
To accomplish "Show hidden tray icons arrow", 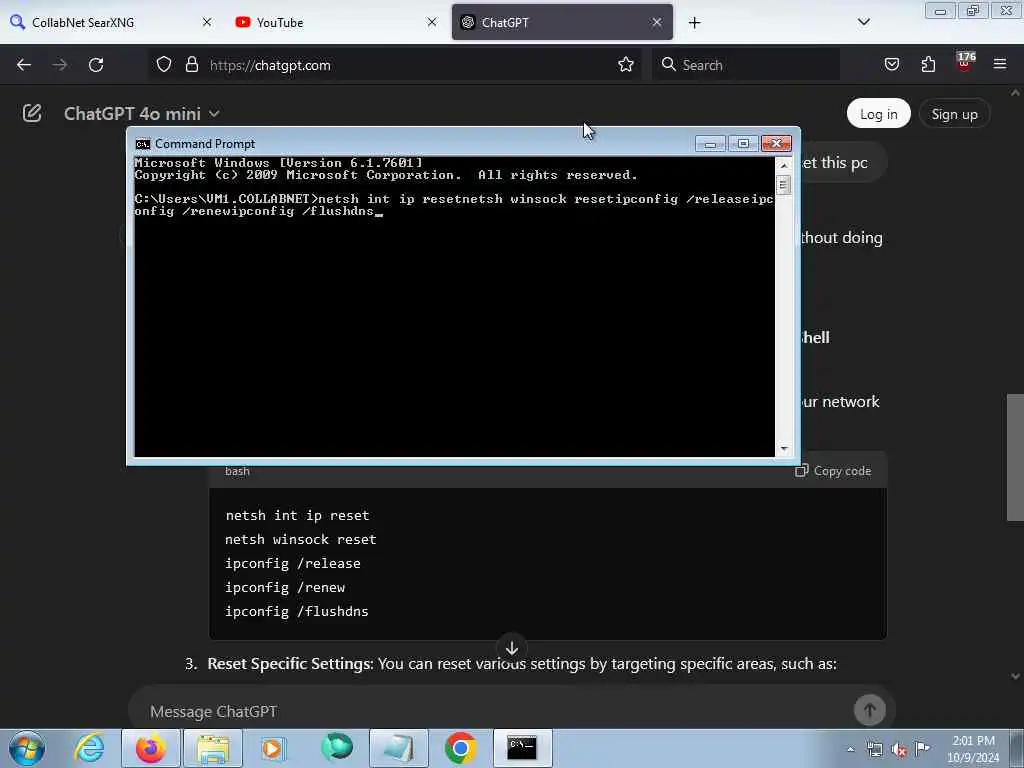I will point(850,749).
